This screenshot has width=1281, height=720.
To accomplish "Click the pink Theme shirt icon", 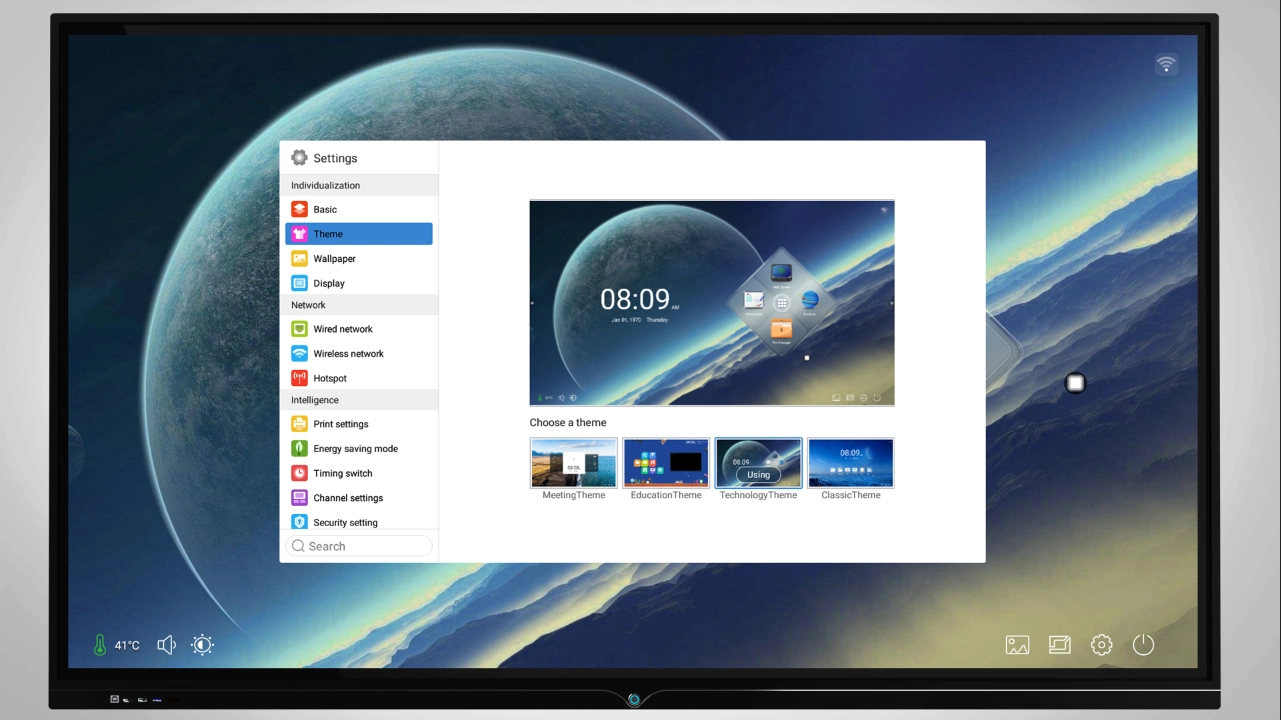I will pyautogui.click(x=299, y=234).
